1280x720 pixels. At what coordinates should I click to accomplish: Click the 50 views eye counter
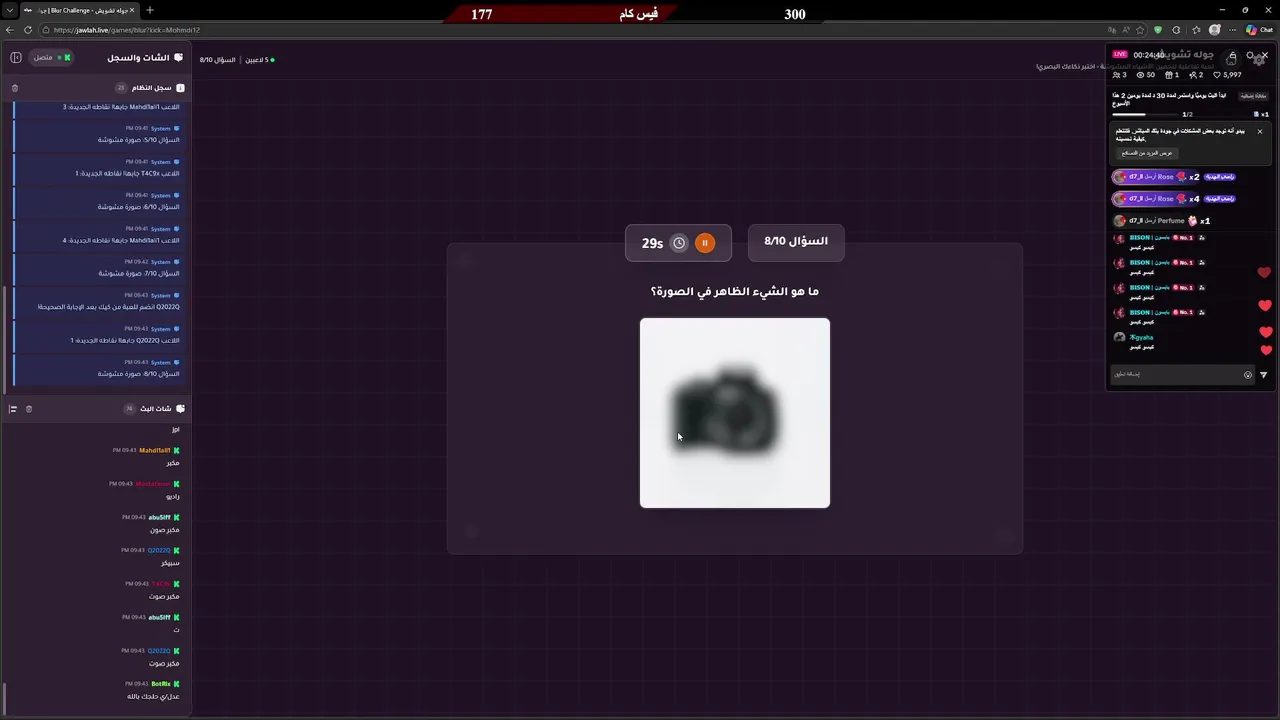(1146, 75)
